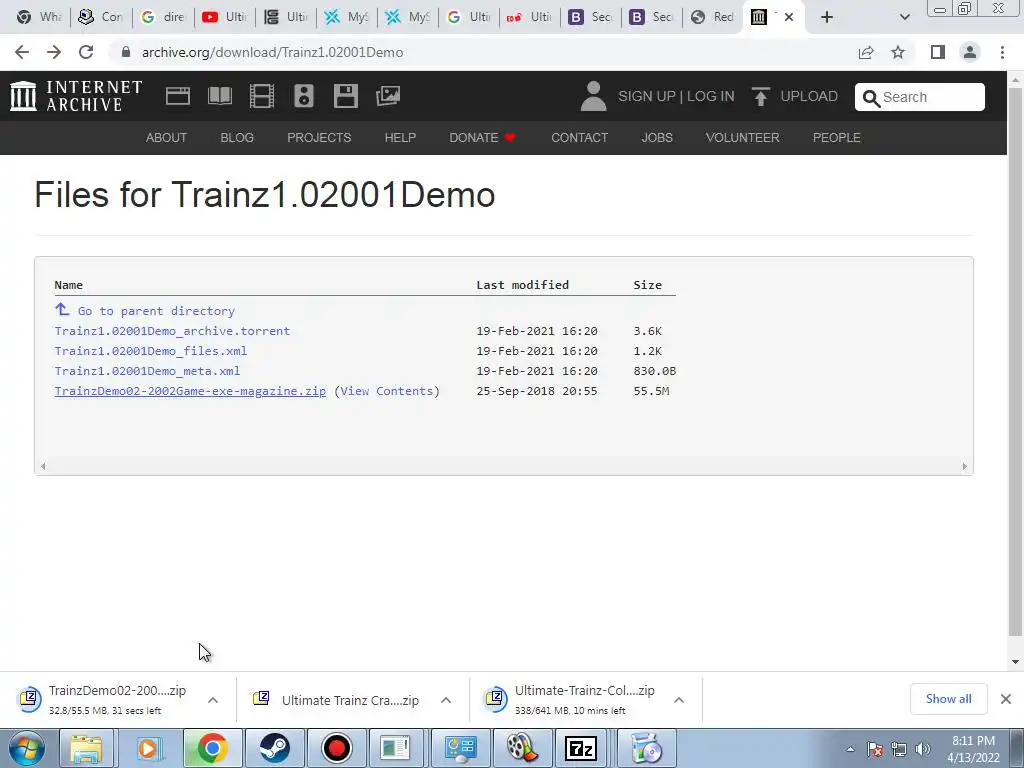1024x768 pixels.
Task: Open the Texts book icon
Action: 219,96
